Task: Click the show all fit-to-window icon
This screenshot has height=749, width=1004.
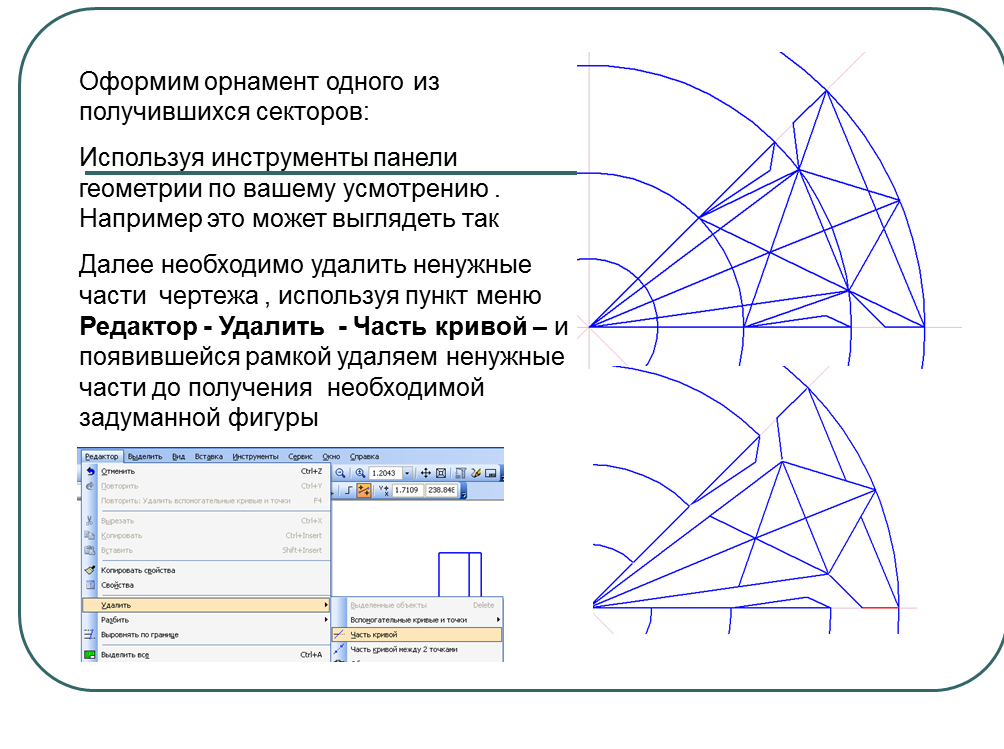Action: 441,473
